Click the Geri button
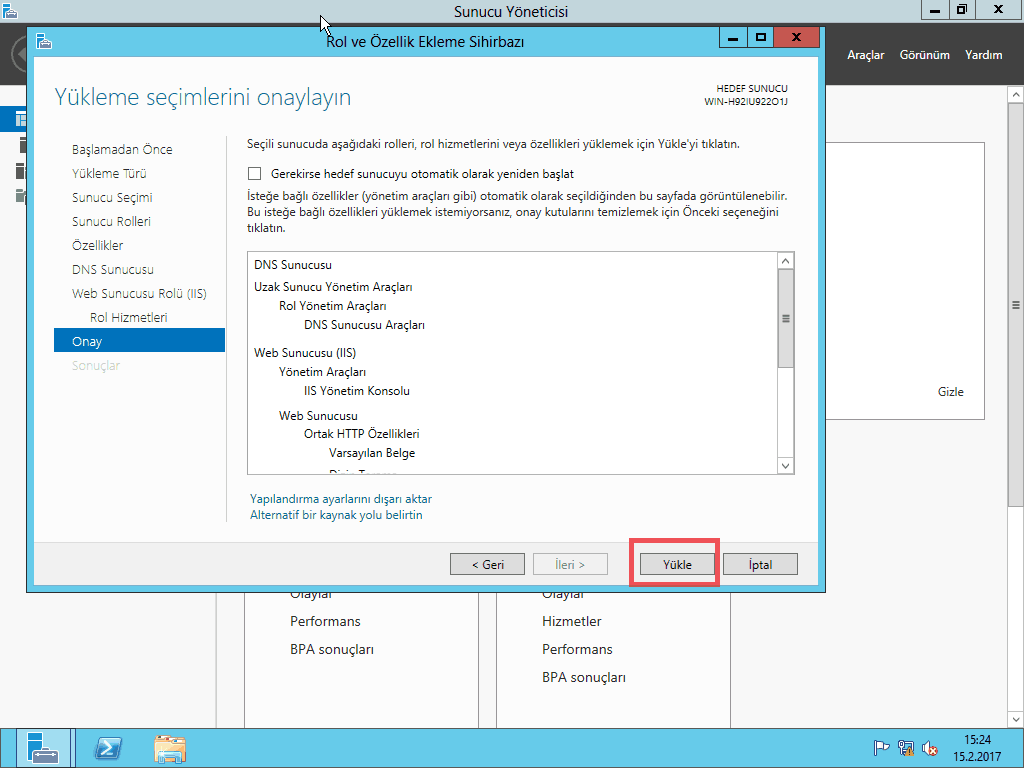1024x768 pixels. click(487, 564)
